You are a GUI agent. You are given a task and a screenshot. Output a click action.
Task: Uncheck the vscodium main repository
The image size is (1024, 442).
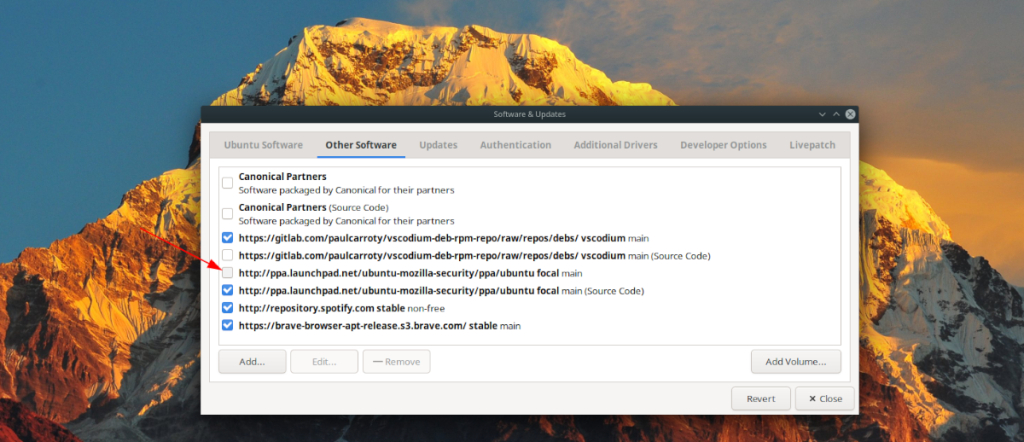coord(227,238)
